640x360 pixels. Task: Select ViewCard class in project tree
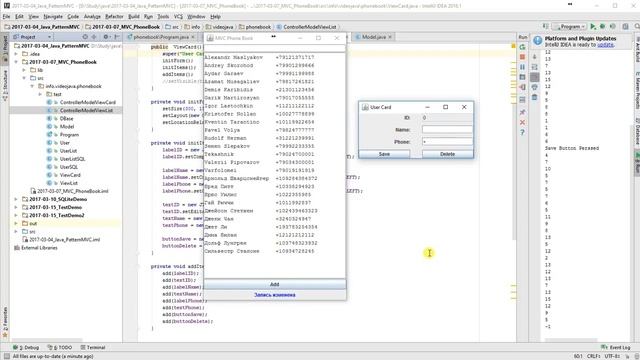pyautogui.click(x=70, y=175)
